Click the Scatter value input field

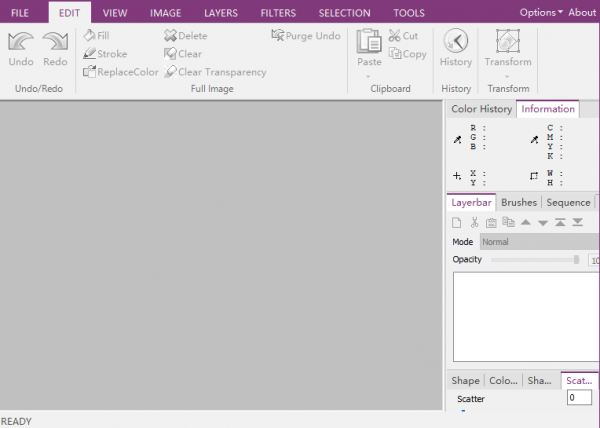coord(579,397)
